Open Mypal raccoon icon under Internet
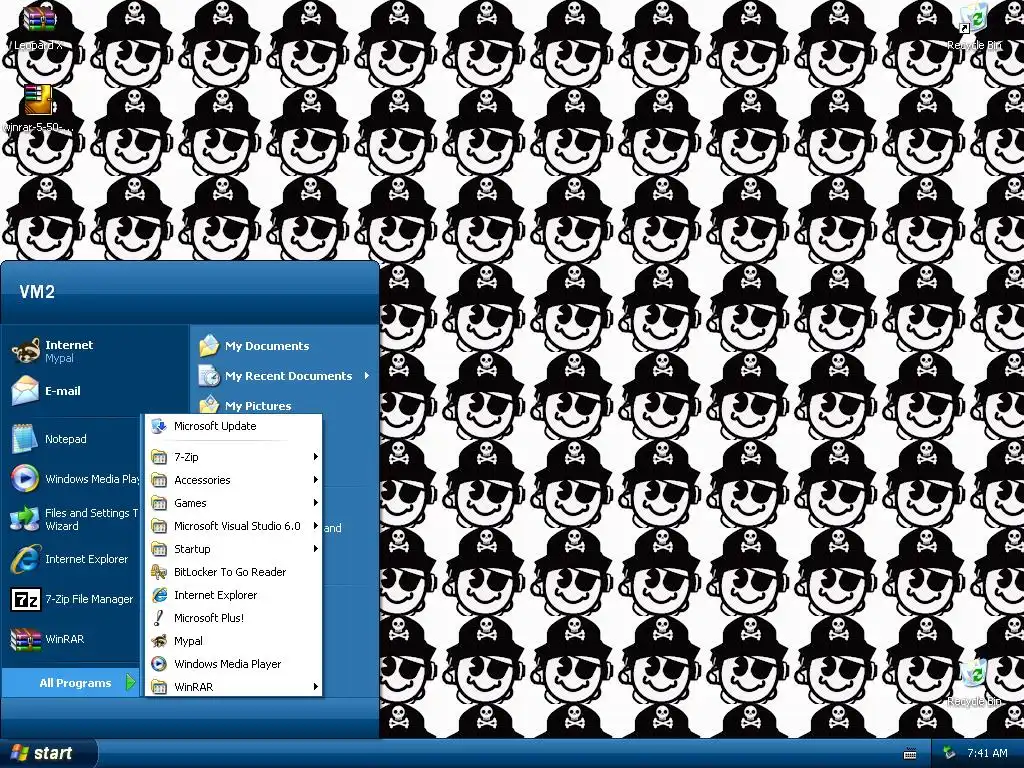The width and height of the screenshot is (1024, 768). 26,351
